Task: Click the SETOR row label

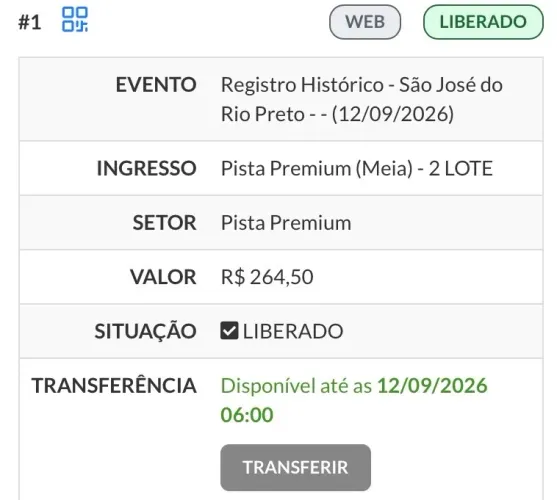Action: [164, 223]
